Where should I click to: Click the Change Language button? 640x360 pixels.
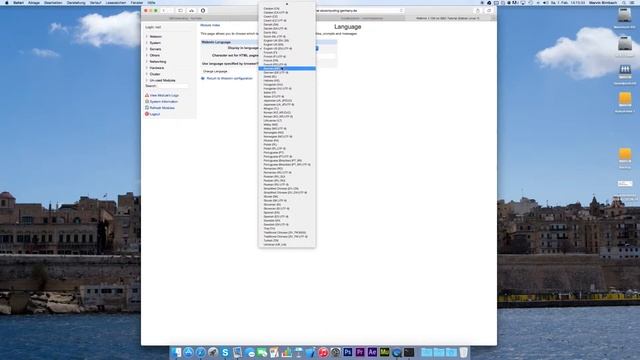(215, 71)
